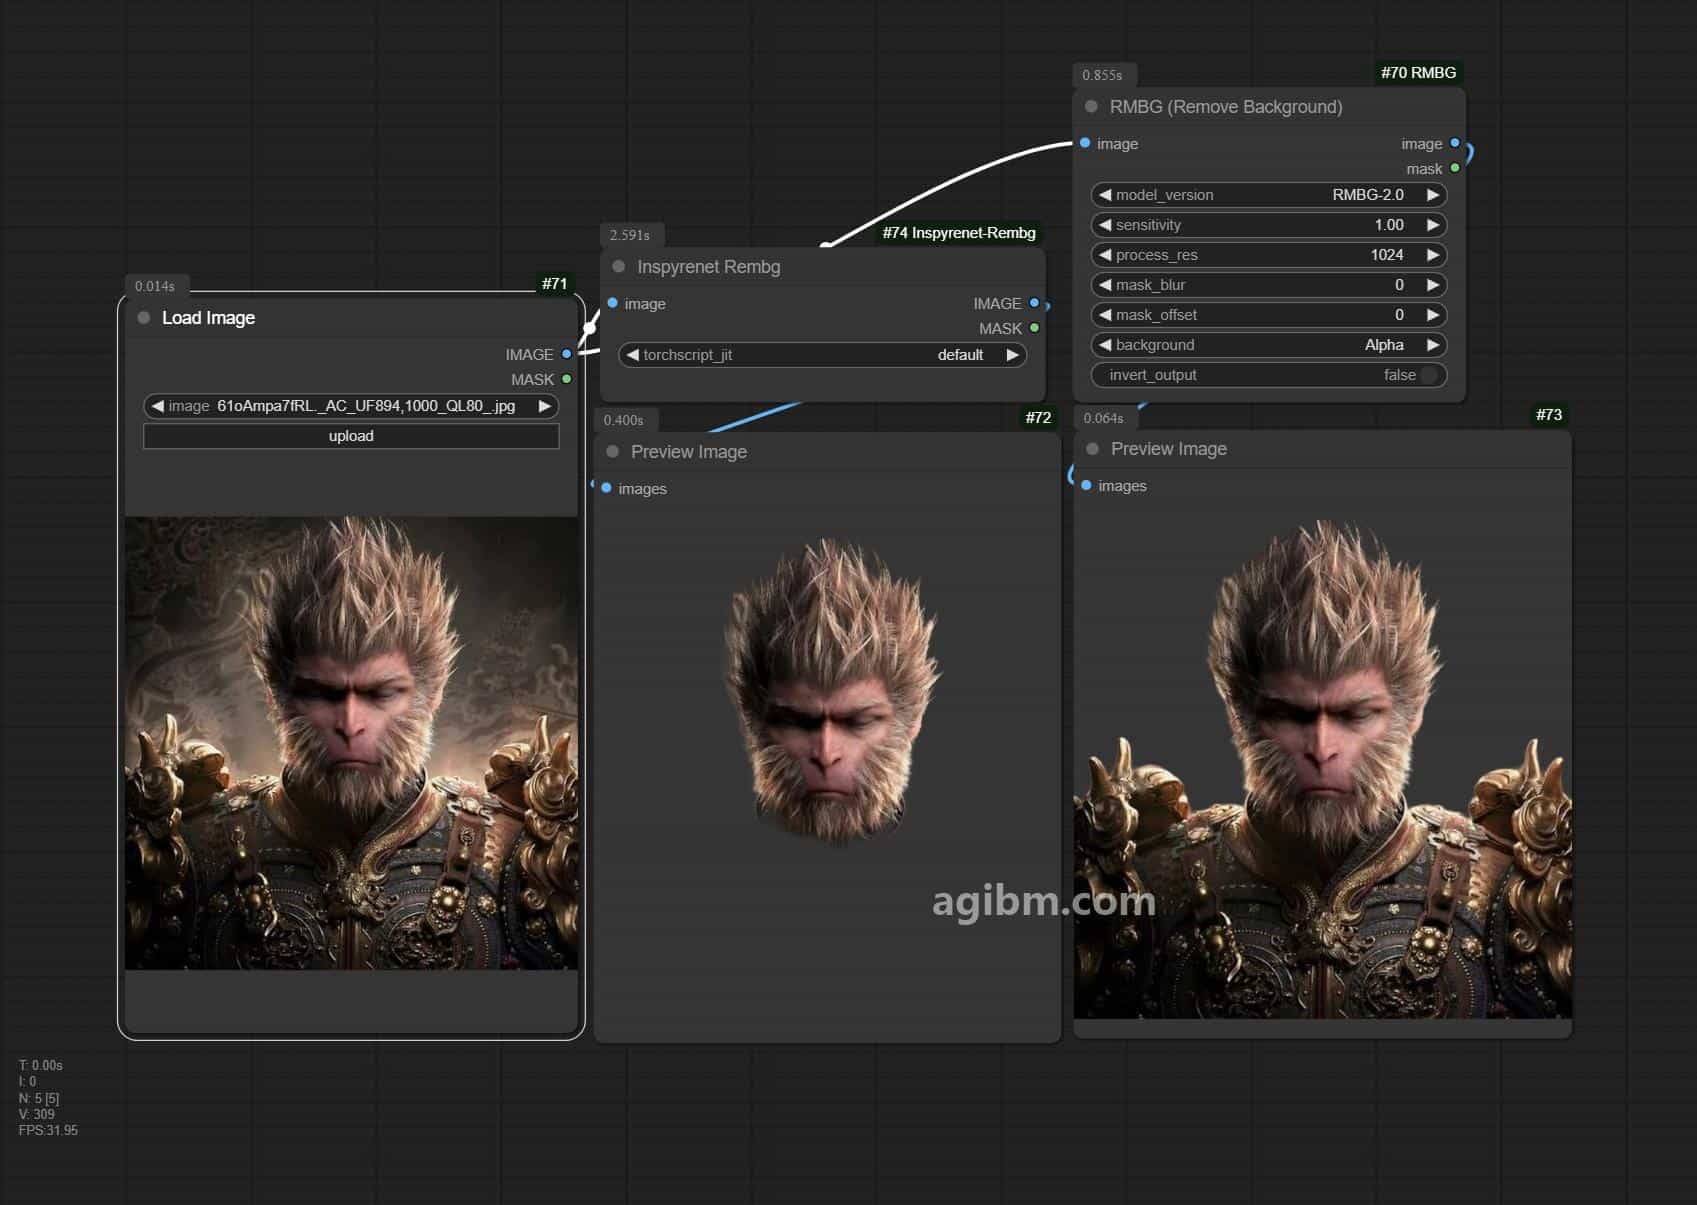Click RMBG image input socket
The image size is (1697, 1205).
[1085, 143]
